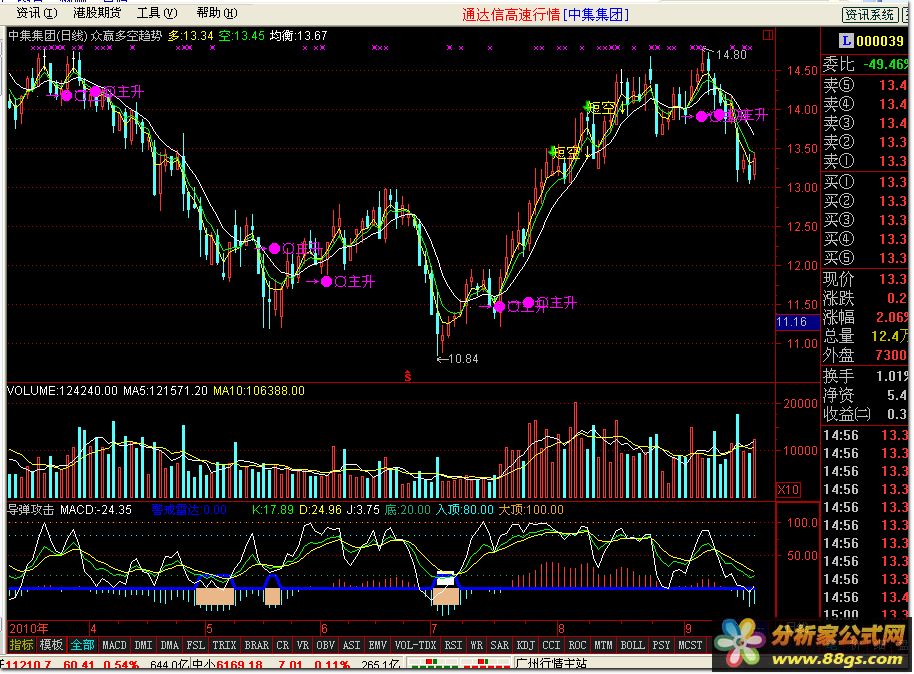Select the KDJ indicator tab
The image size is (914, 674).
tap(526, 645)
